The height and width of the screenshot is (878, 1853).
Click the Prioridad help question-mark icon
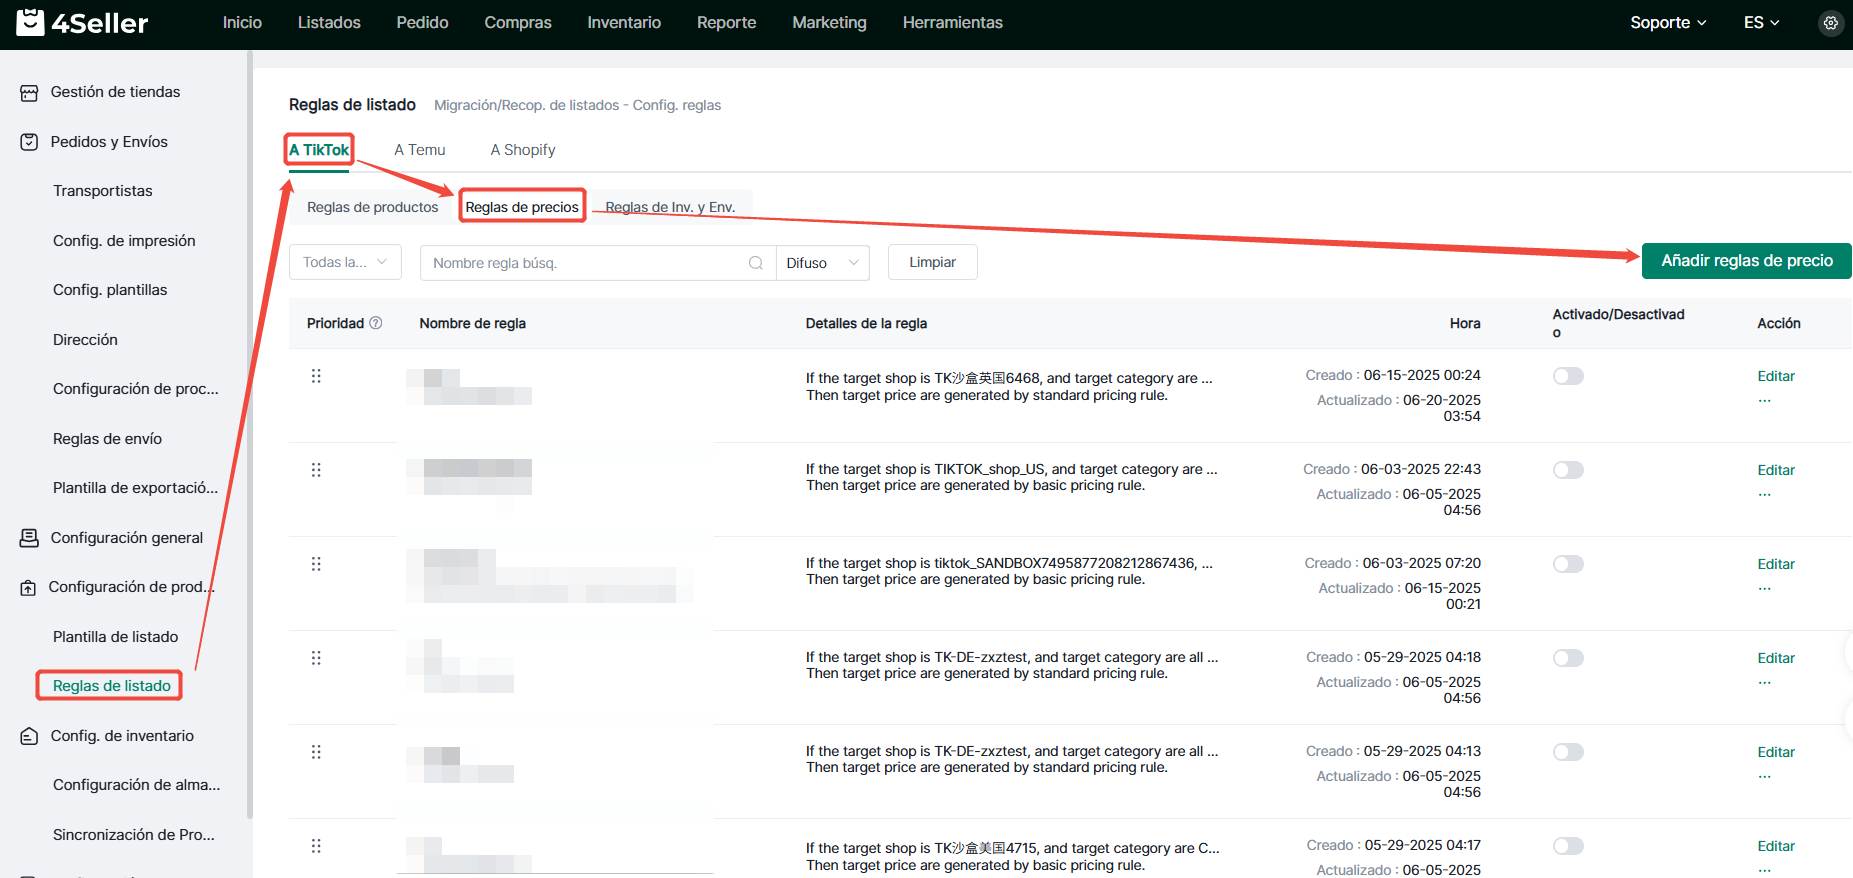[376, 323]
